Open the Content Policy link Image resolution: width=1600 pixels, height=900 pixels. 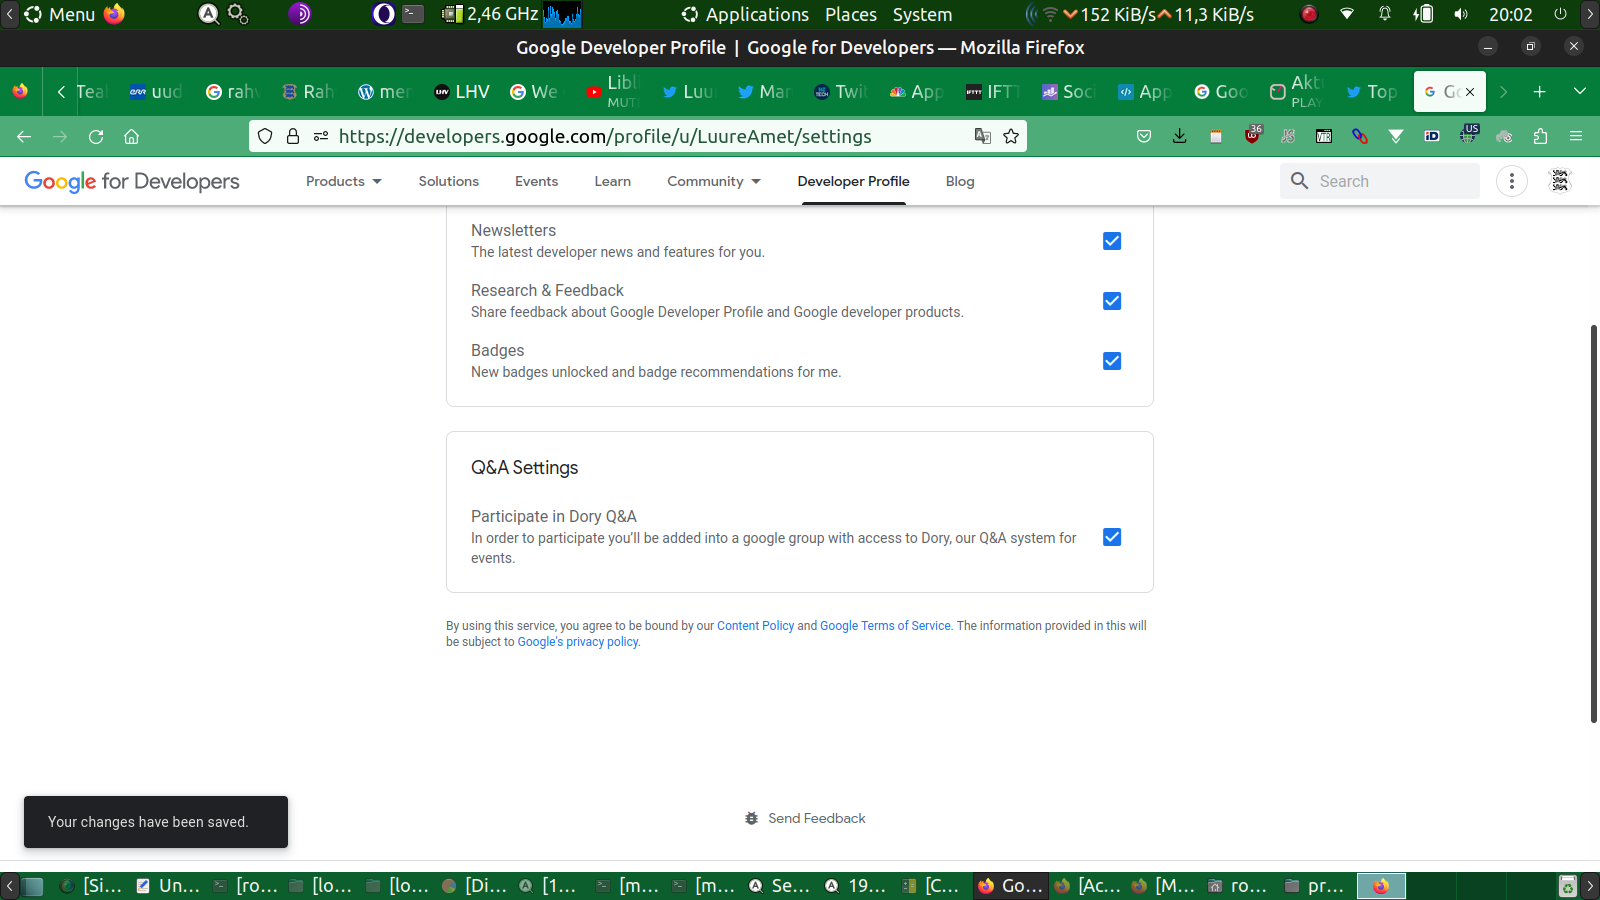[x=755, y=626]
